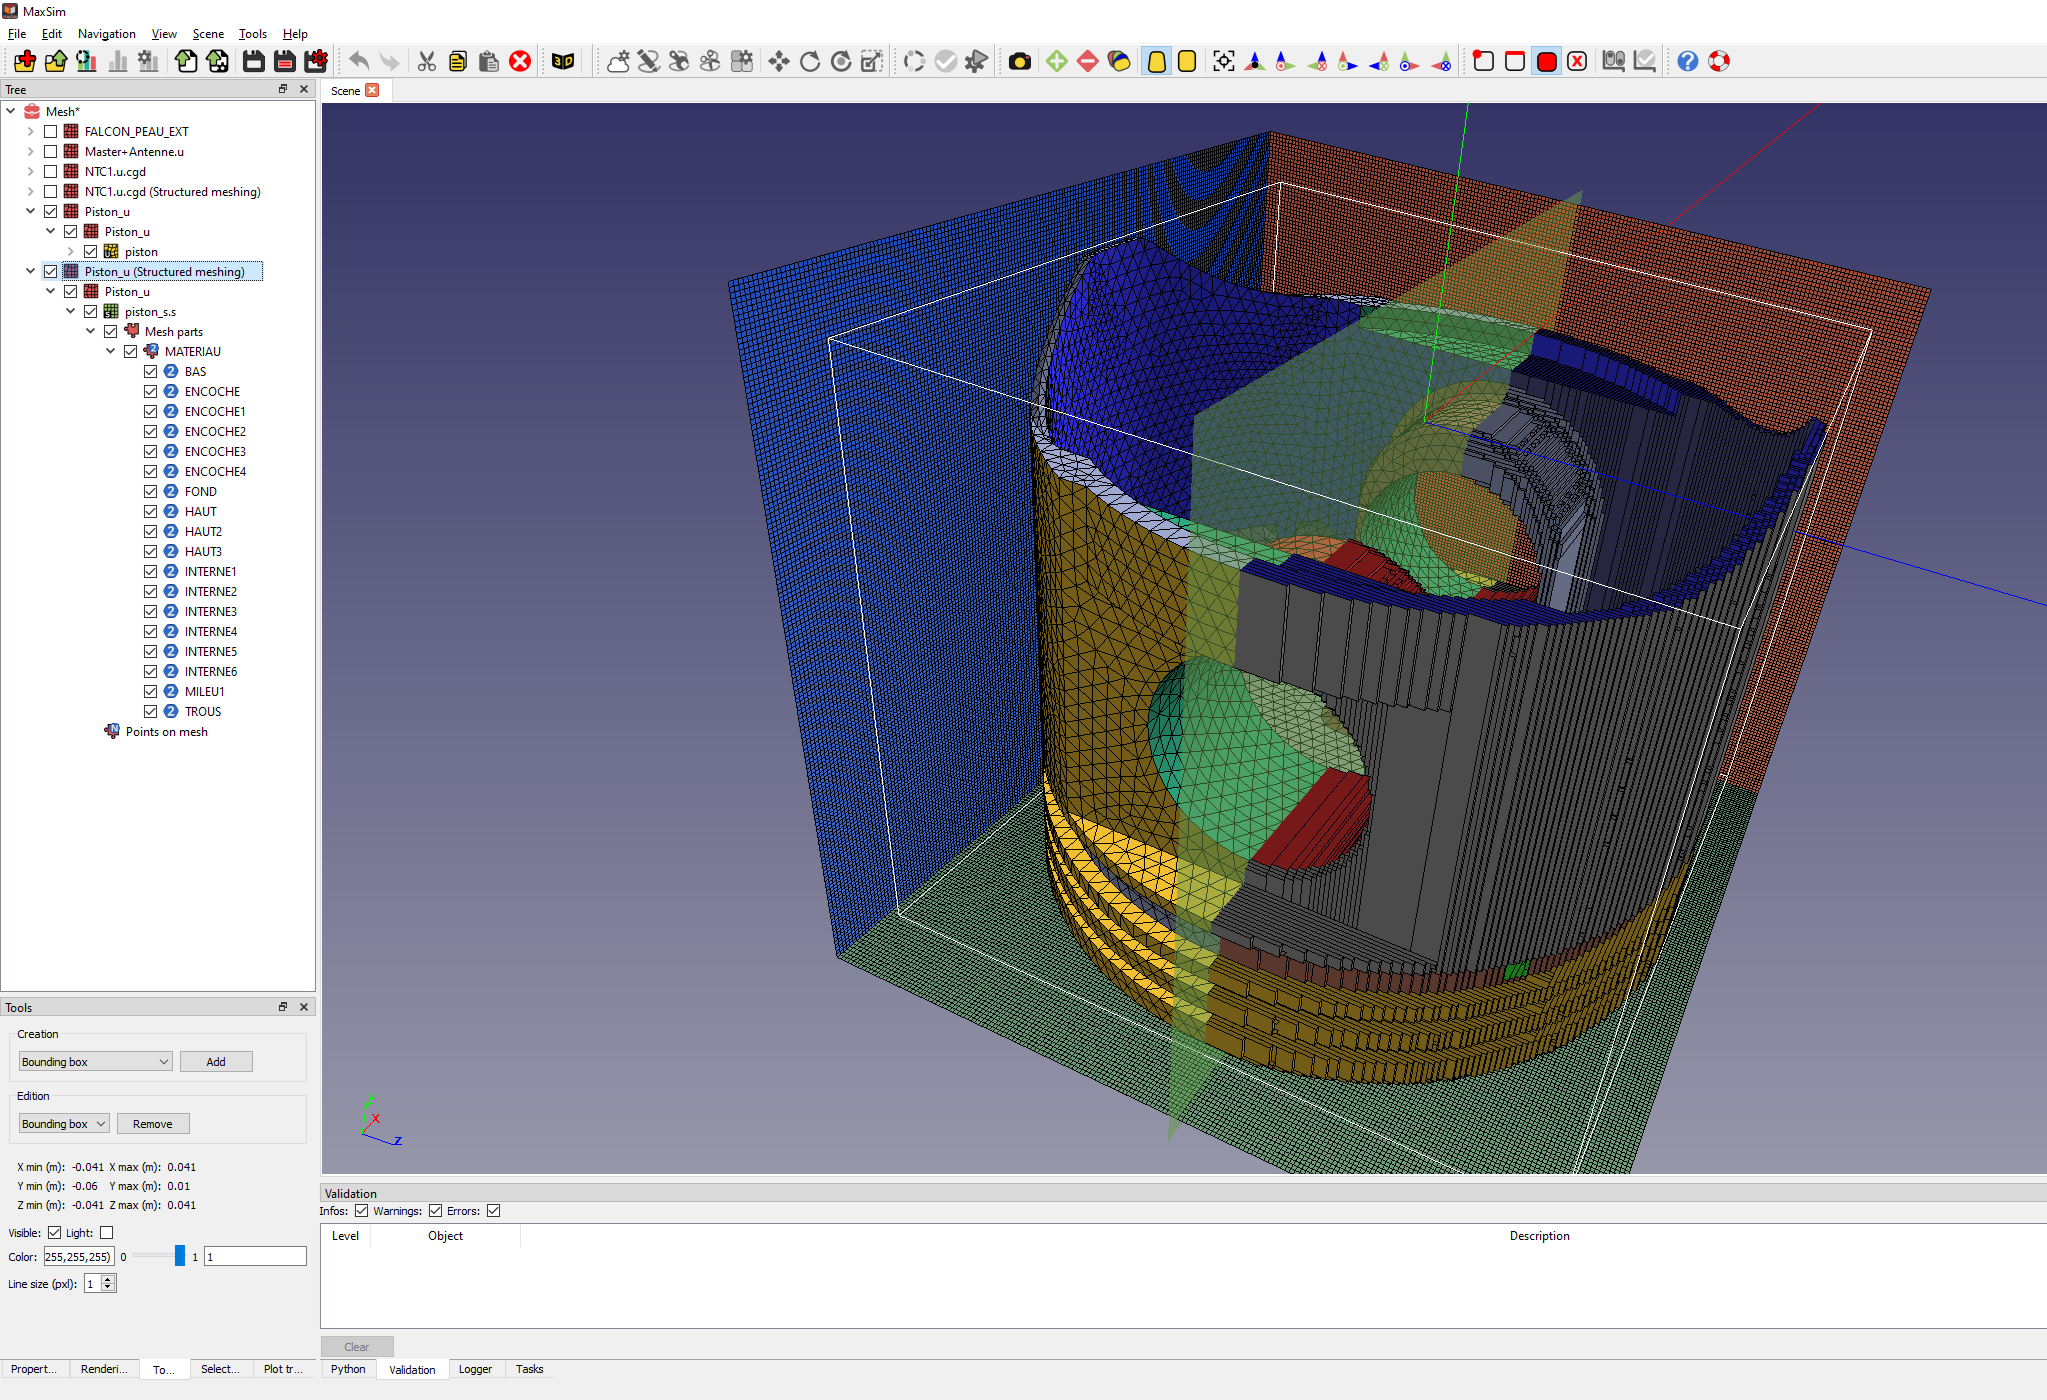This screenshot has width=2047, height=1400.
Task: Switch to the Logger tab
Action: point(475,1369)
